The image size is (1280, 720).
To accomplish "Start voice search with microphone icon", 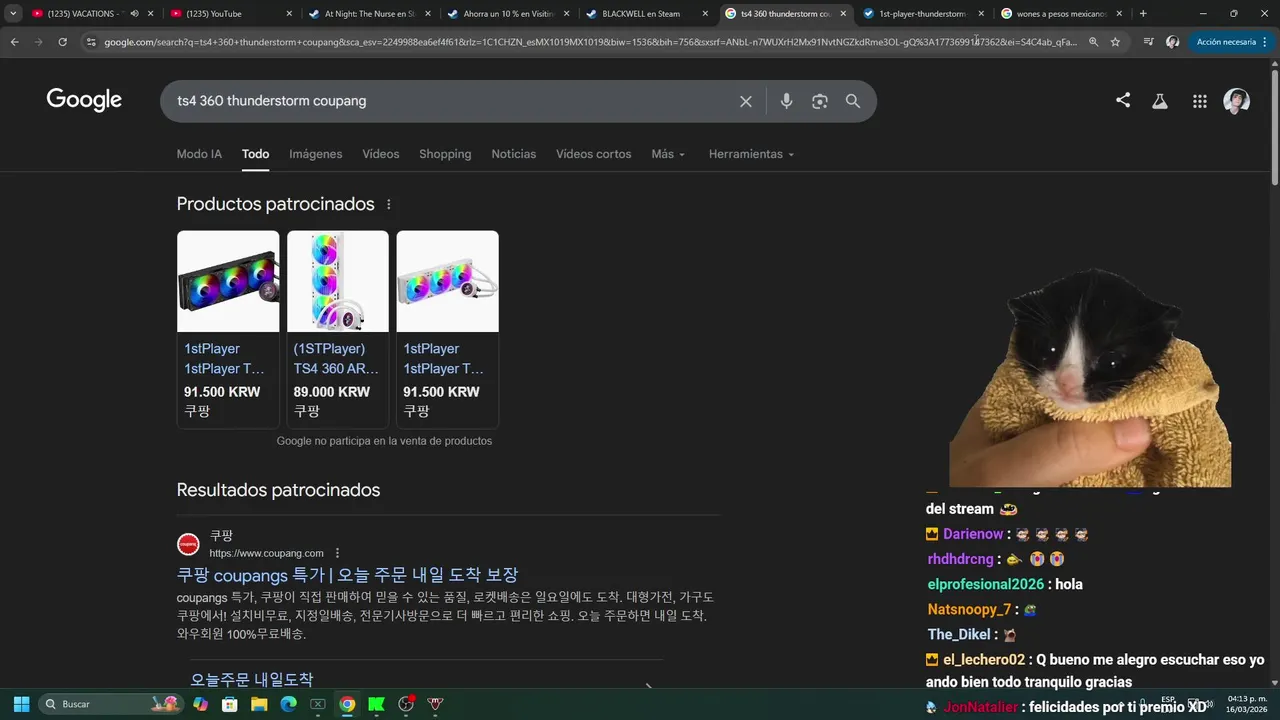I will click(786, 101).
